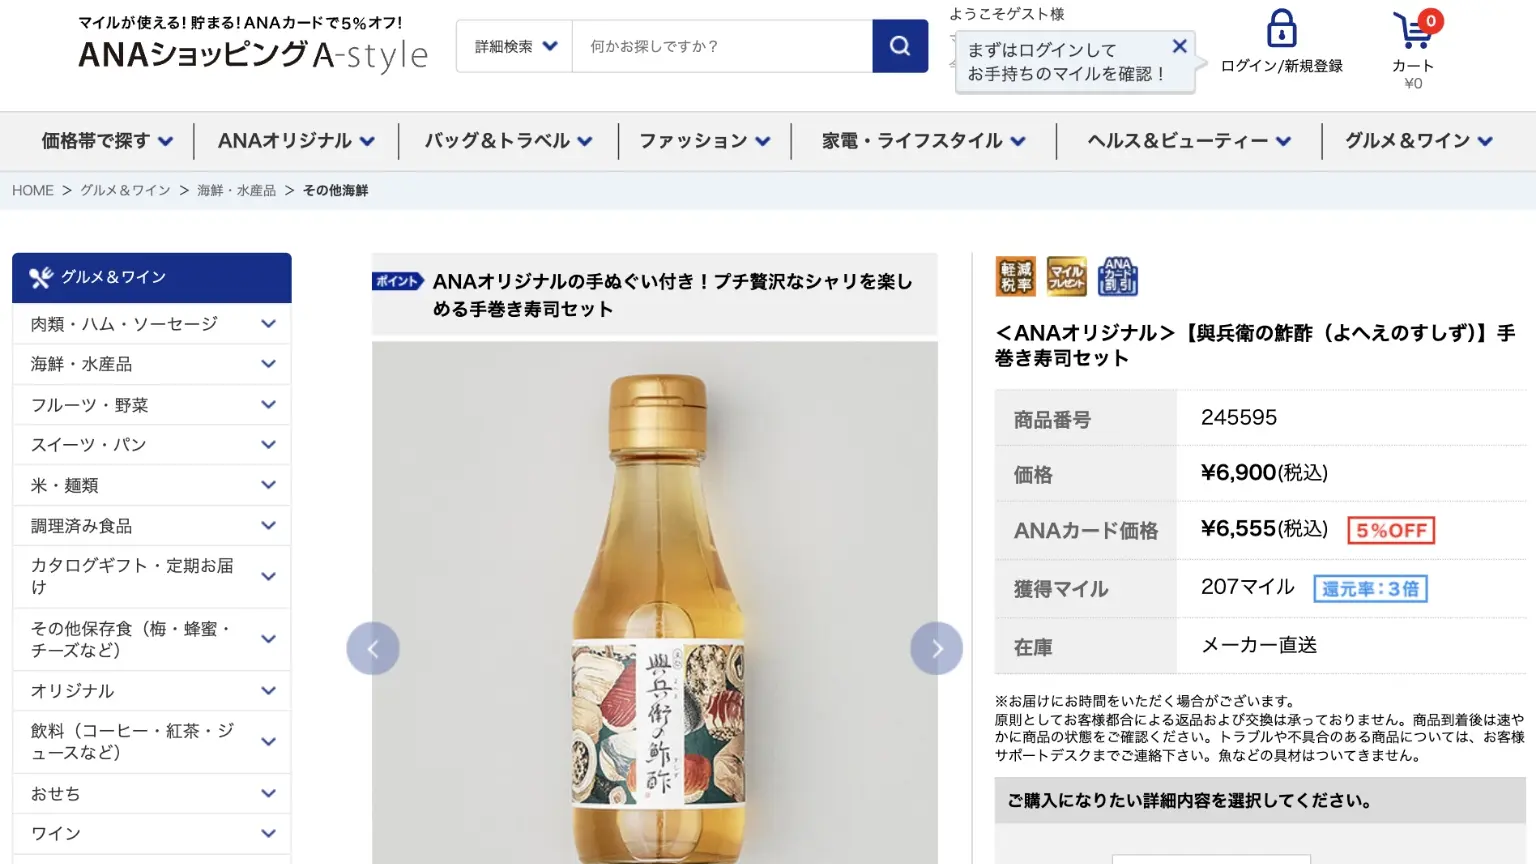
Task: Click the 海鮮・水産品 breadcrumb link
Action: click(x=236, y=190)
